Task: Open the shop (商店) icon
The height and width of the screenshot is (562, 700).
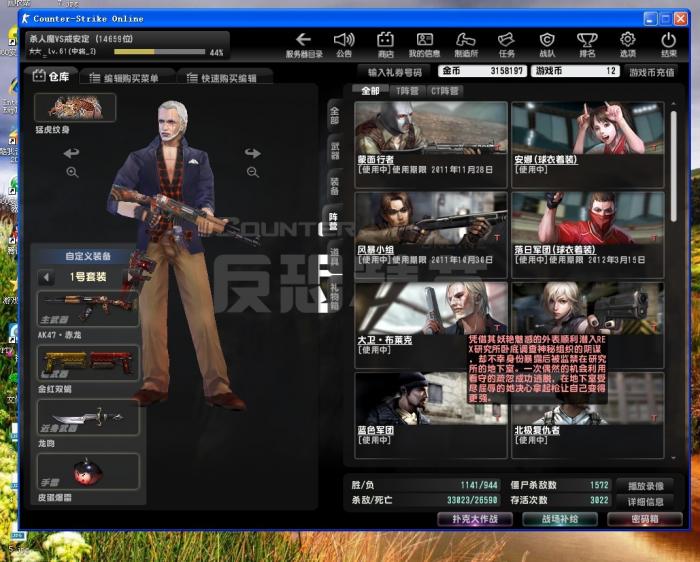Action: coord(385,45)
